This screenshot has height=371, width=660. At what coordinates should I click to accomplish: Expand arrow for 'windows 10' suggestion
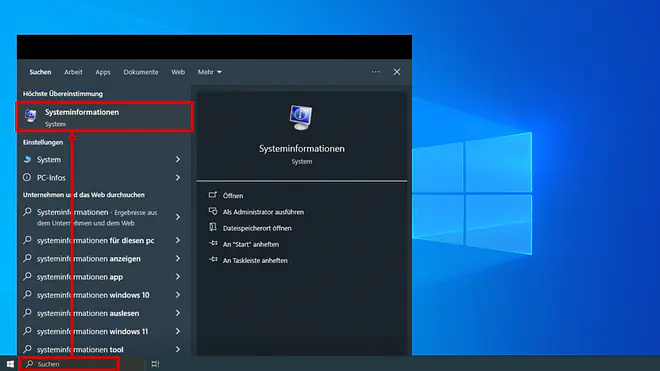[x=178, y=295]
